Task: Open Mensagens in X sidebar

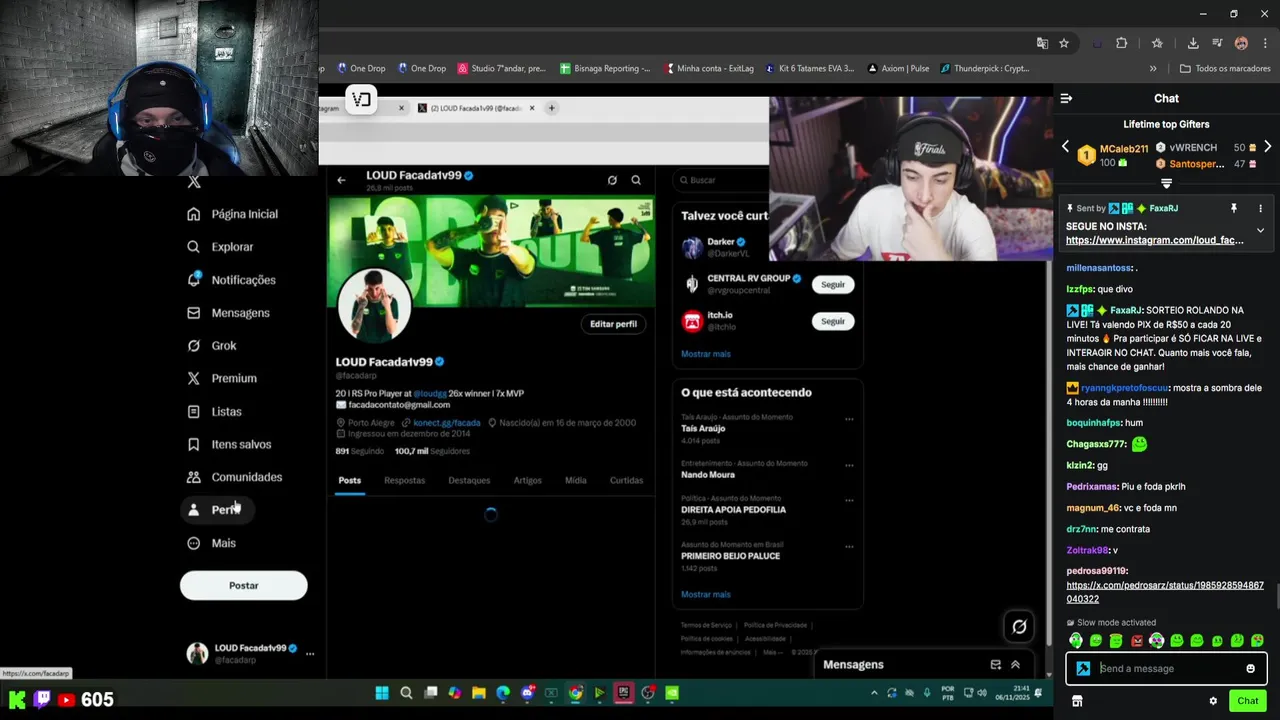Action: coord(229,313)
